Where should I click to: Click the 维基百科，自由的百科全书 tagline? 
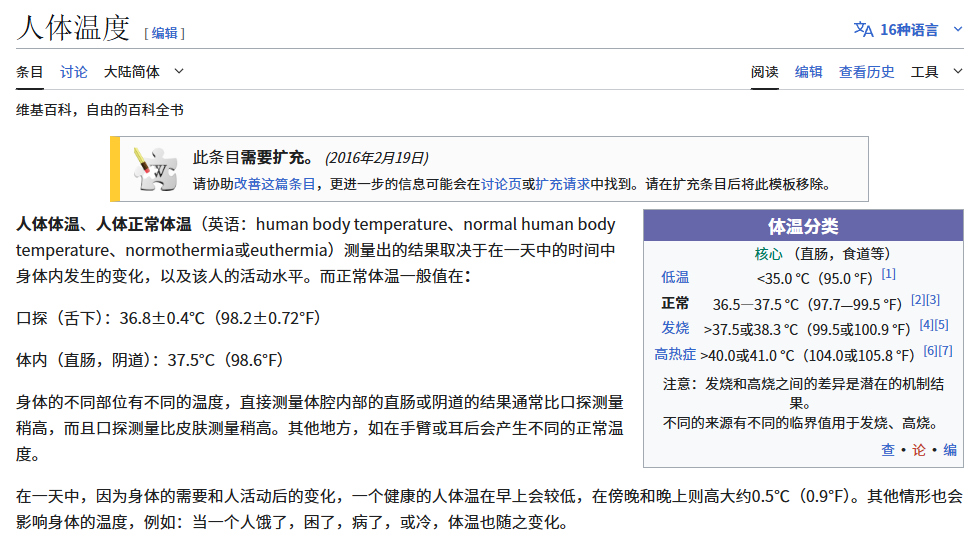(x=100, y=110)
